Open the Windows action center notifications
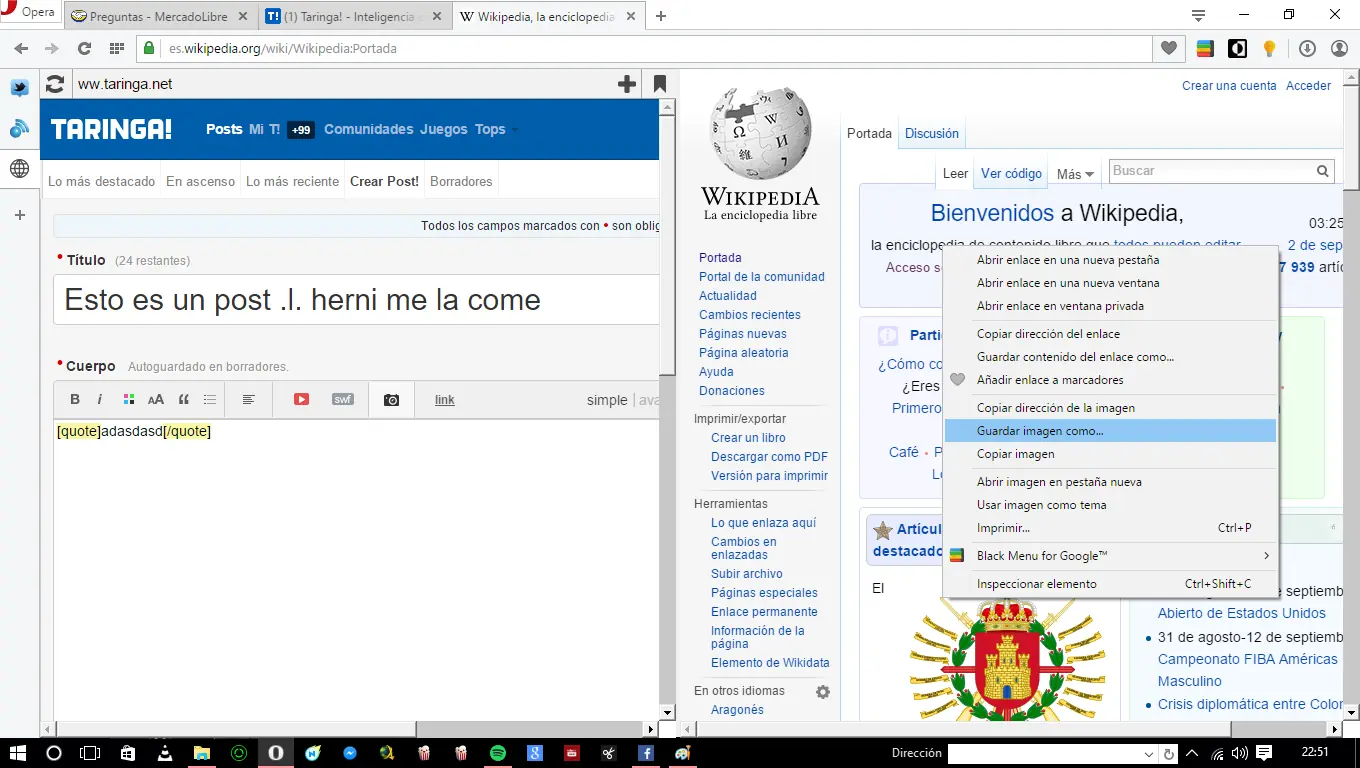 point(1264,753)
